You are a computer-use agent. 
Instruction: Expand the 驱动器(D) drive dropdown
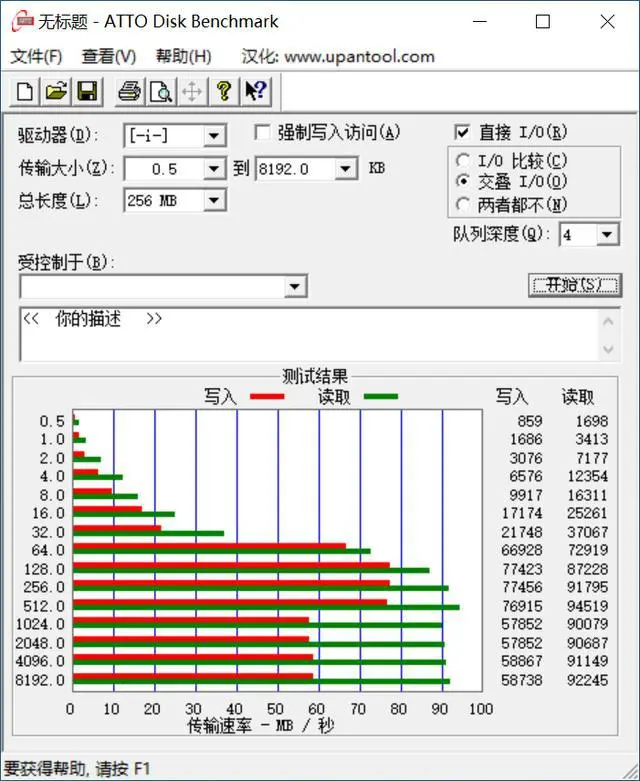pos(214,135)
